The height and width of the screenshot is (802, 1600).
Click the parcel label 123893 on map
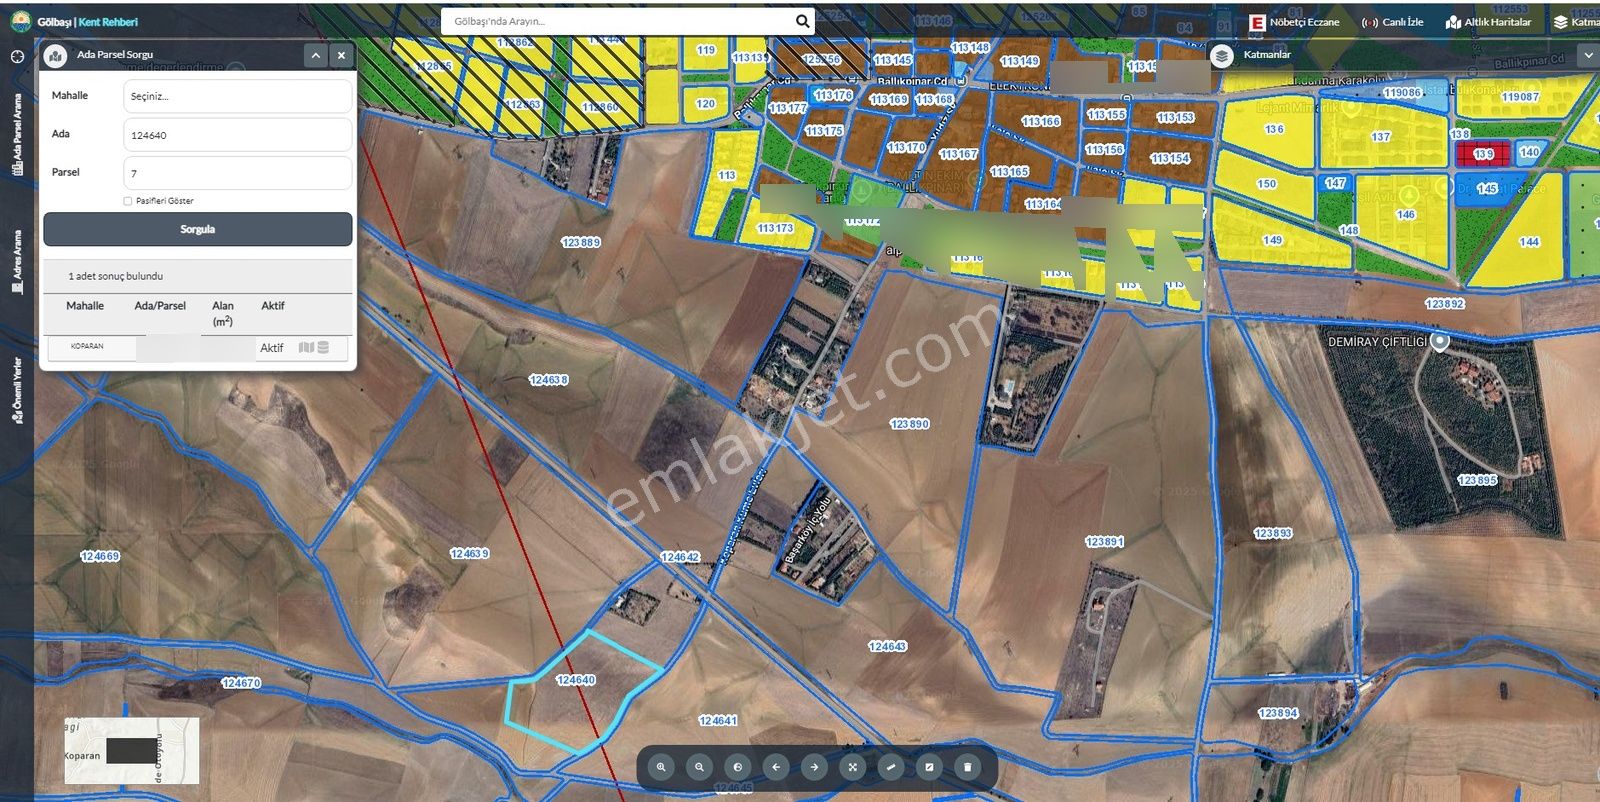point(1273,533)
